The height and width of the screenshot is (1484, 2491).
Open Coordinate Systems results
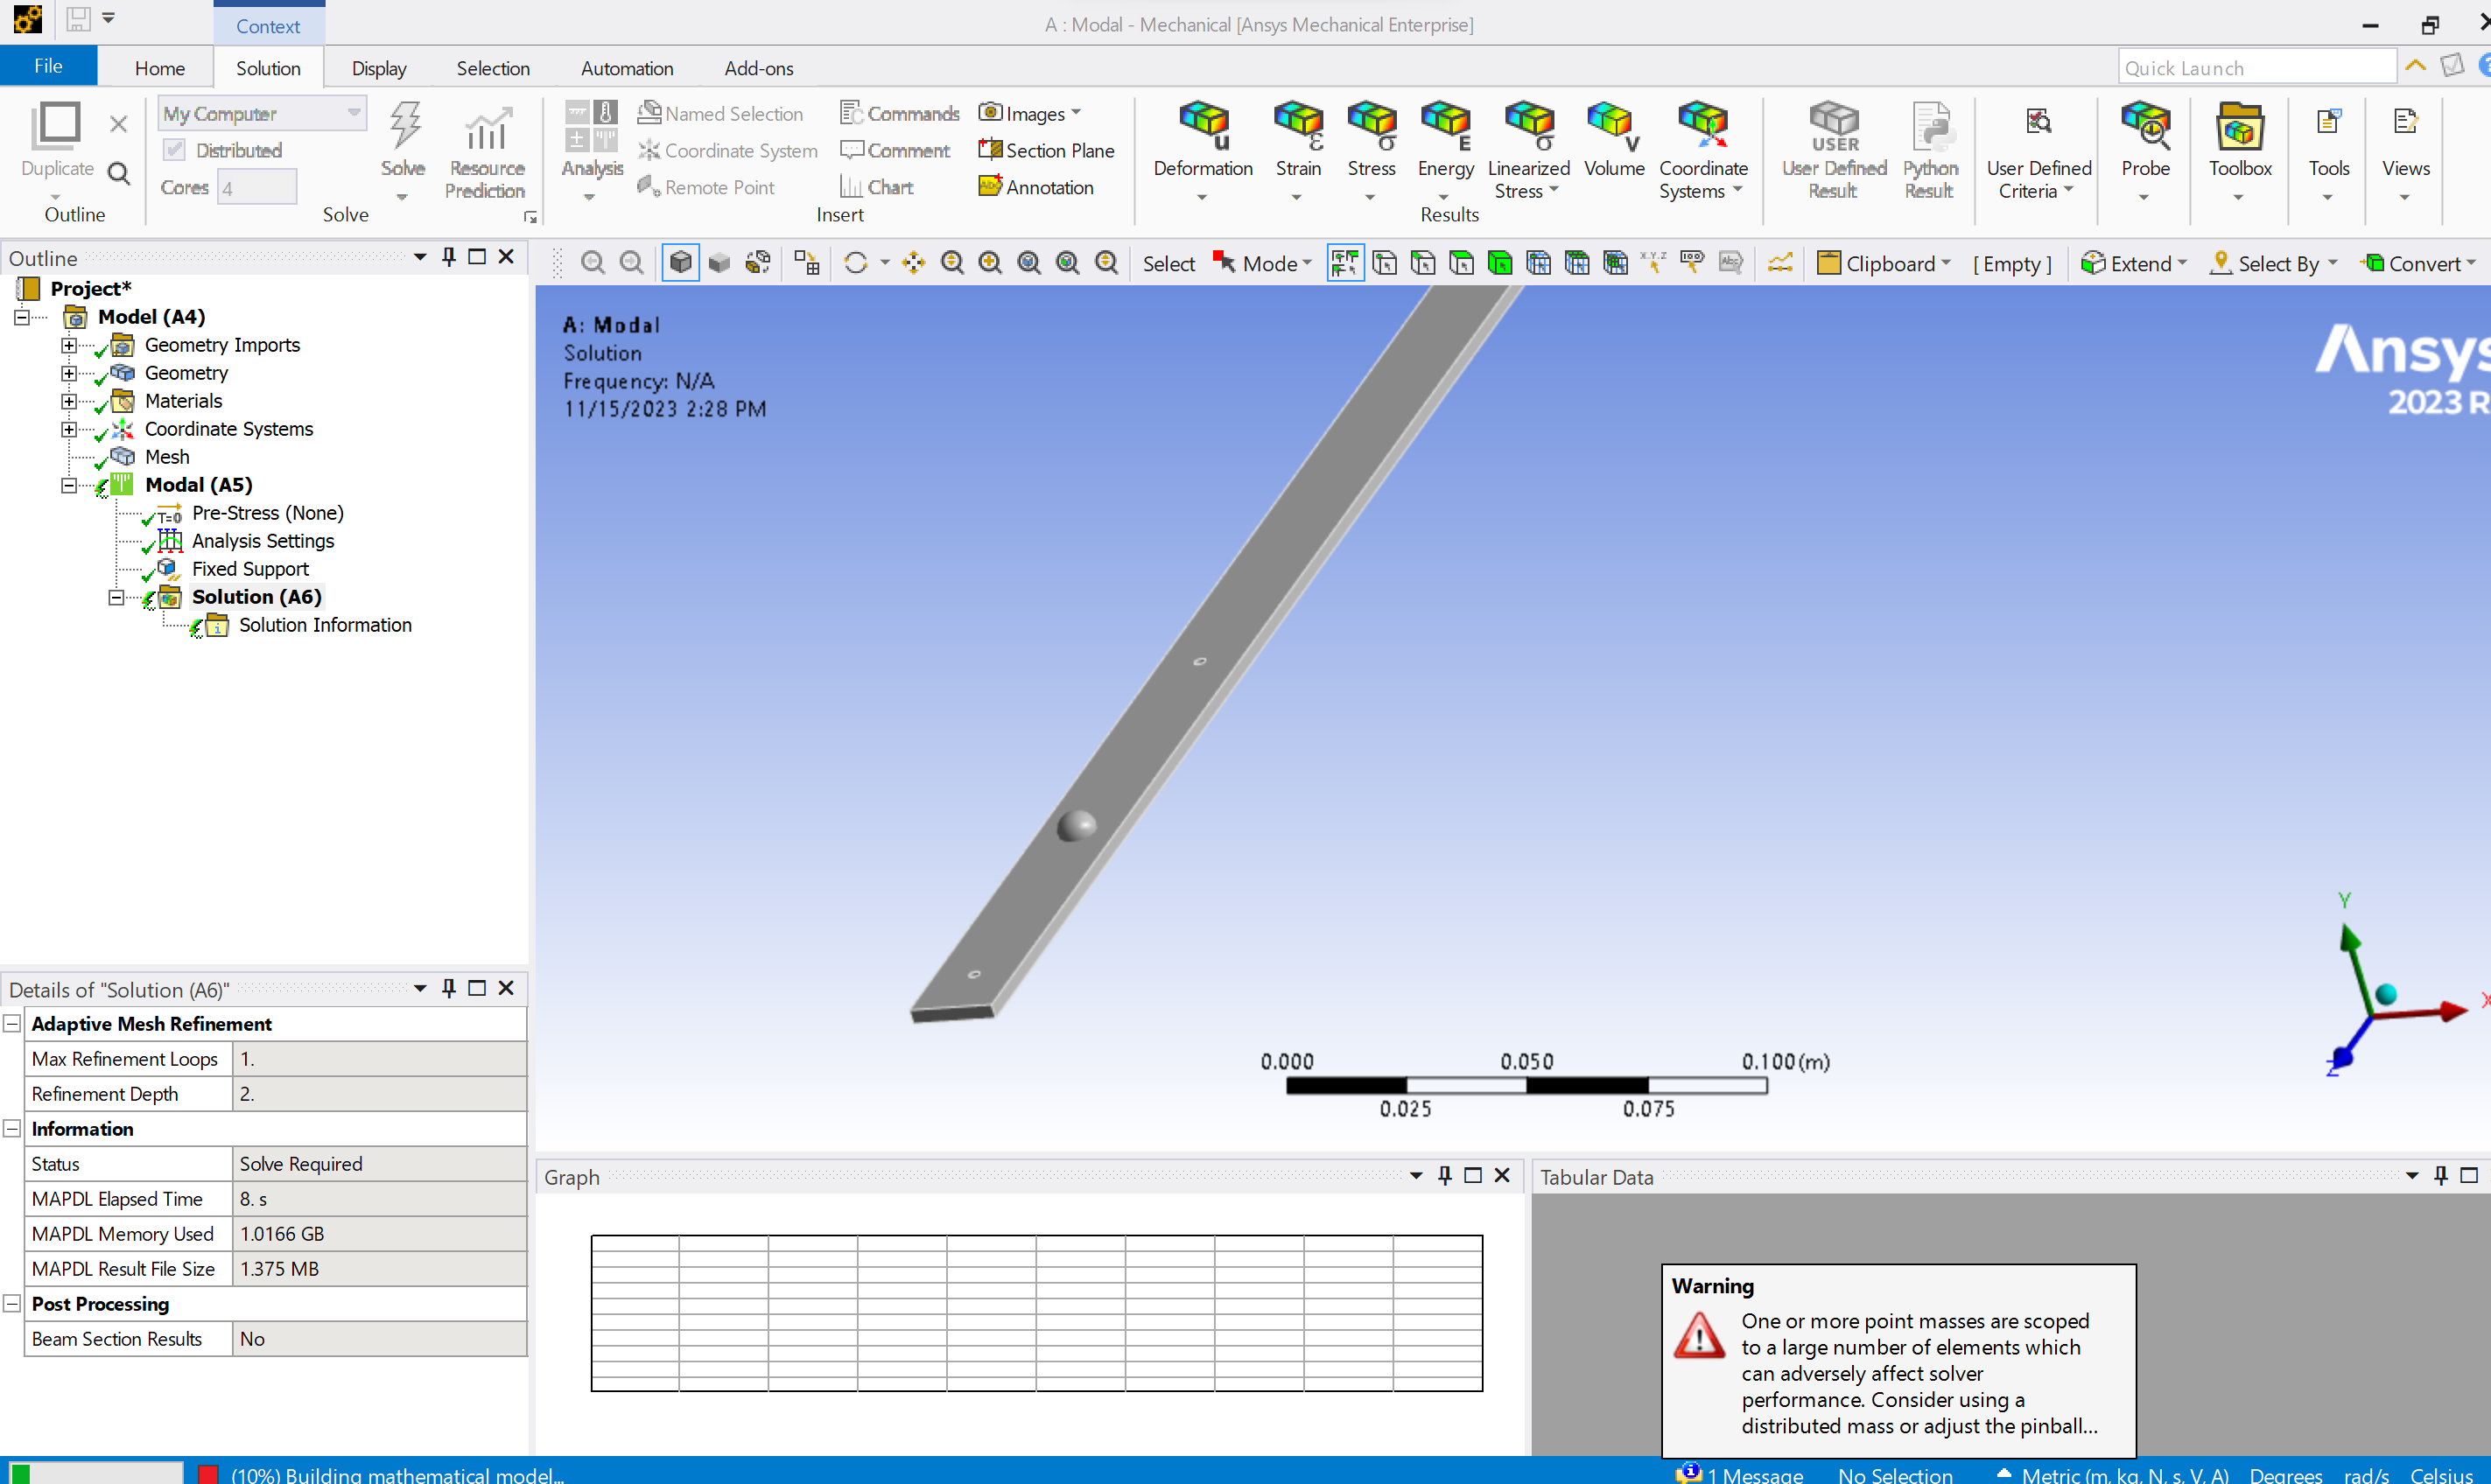(1703, 150)
